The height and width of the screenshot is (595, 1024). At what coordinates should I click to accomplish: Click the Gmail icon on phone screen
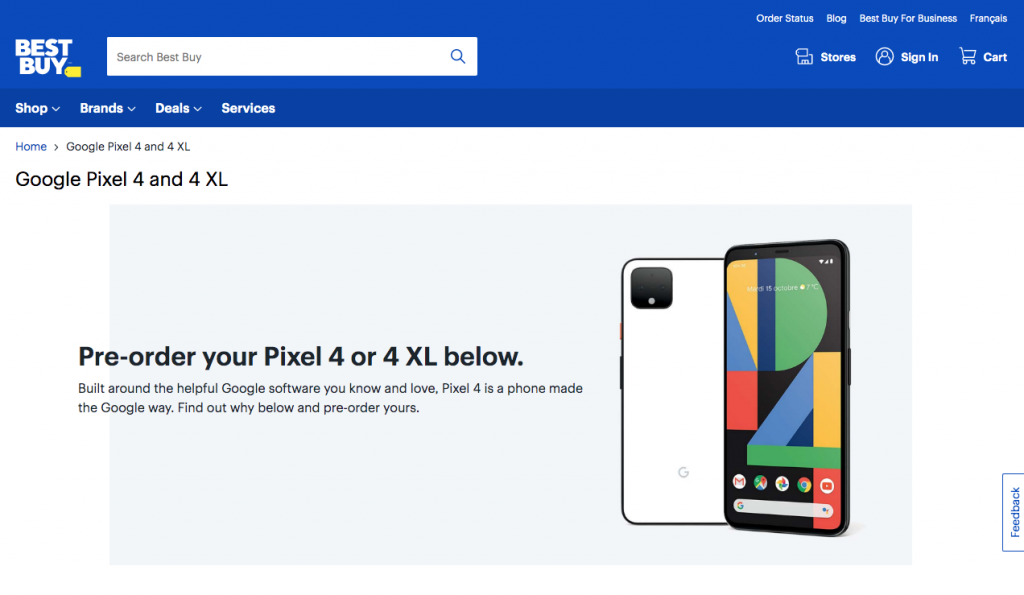[x=739, y=481]
